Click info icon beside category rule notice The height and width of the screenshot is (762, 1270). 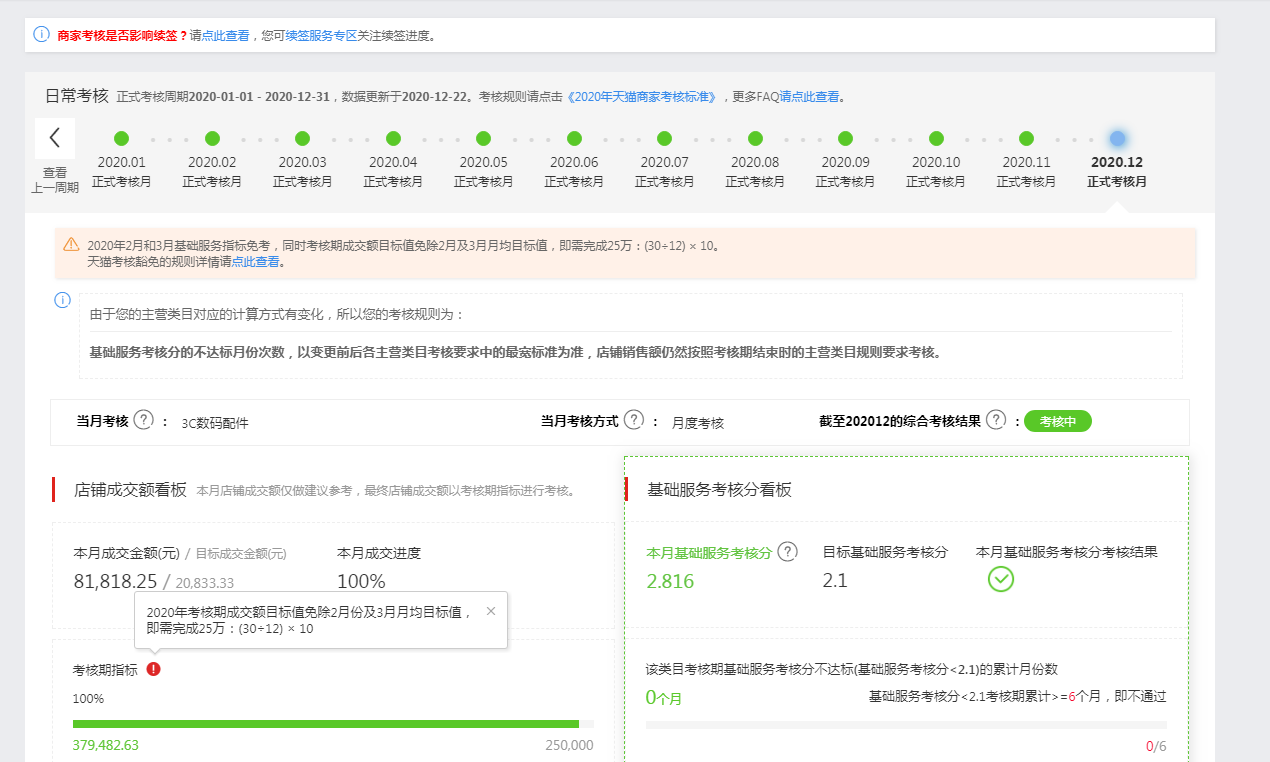tap(62, 300)
